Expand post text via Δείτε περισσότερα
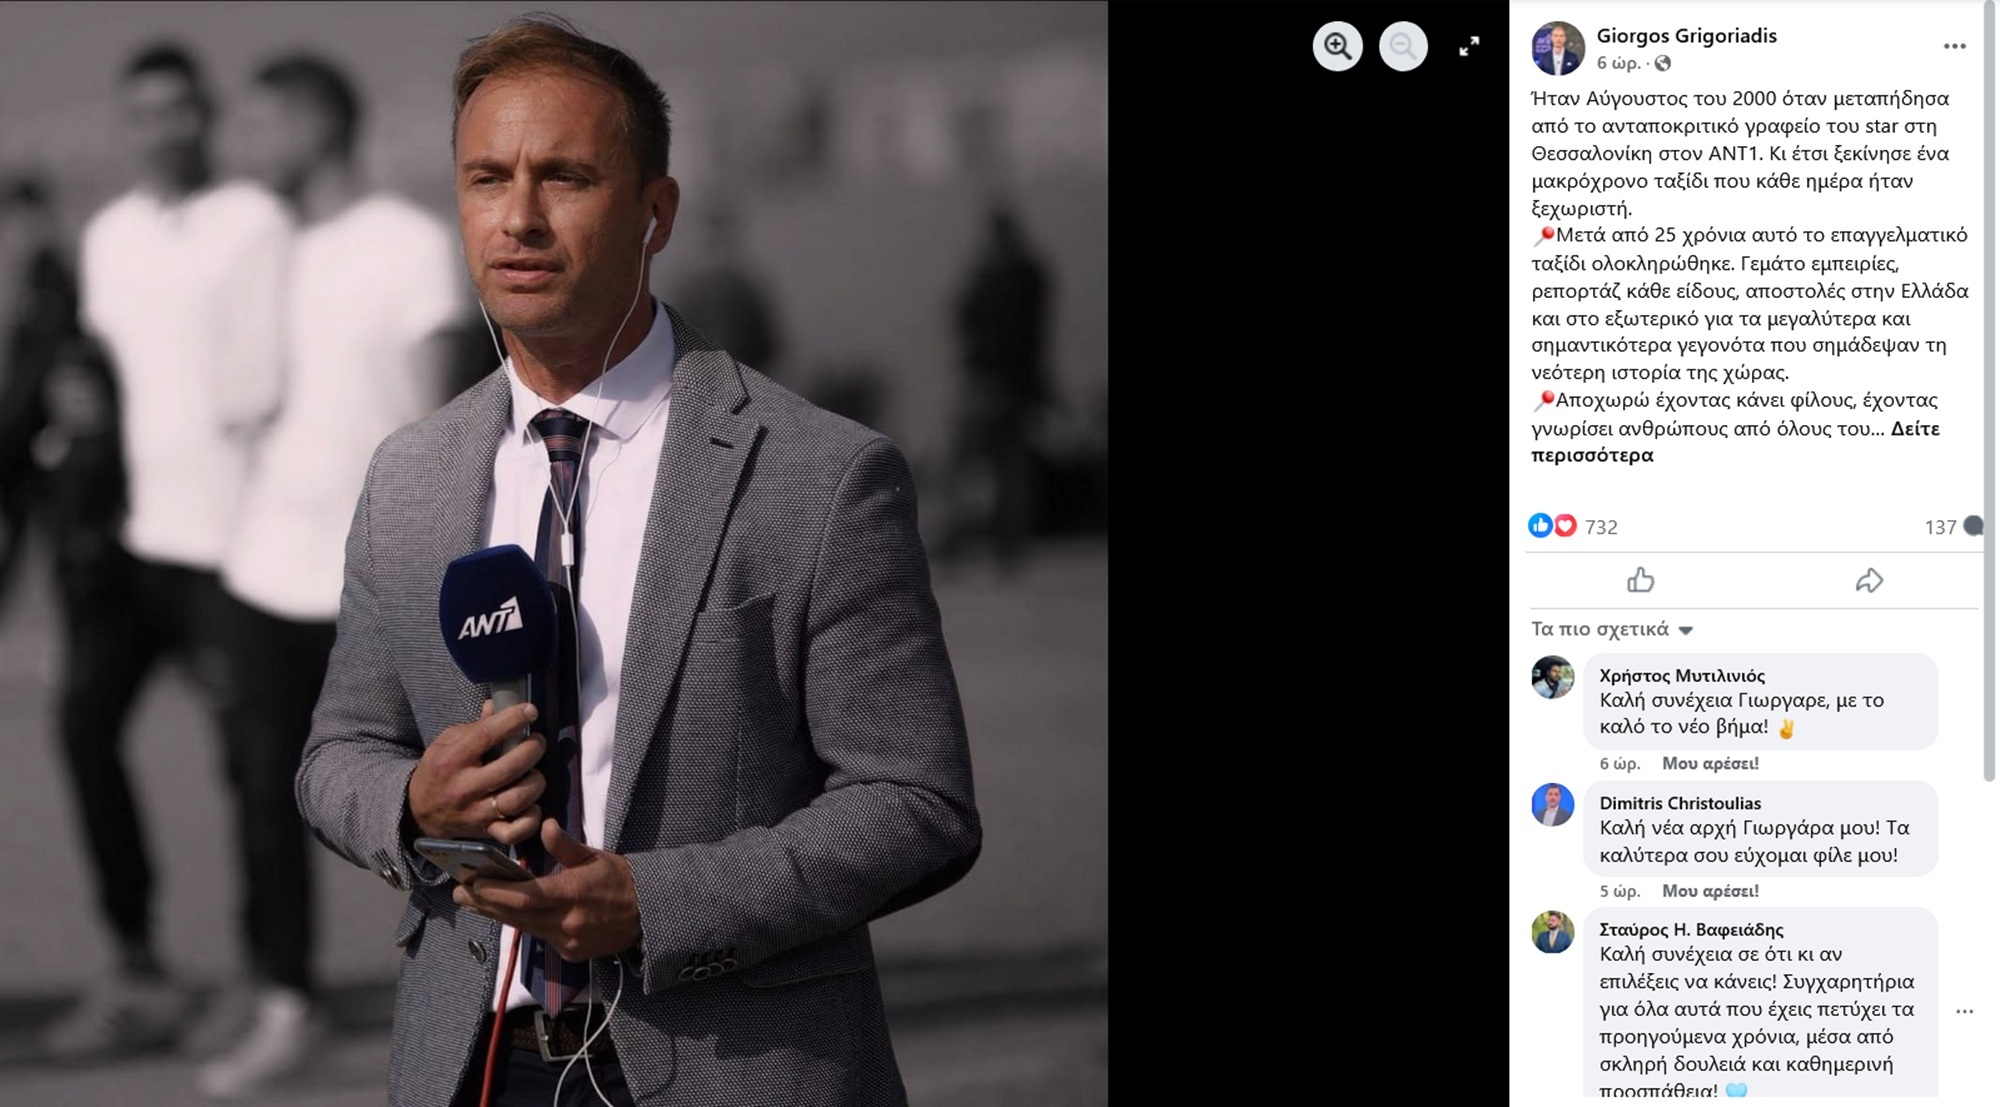This screenshot has height=1107, width=2000. pos(1735,442)
